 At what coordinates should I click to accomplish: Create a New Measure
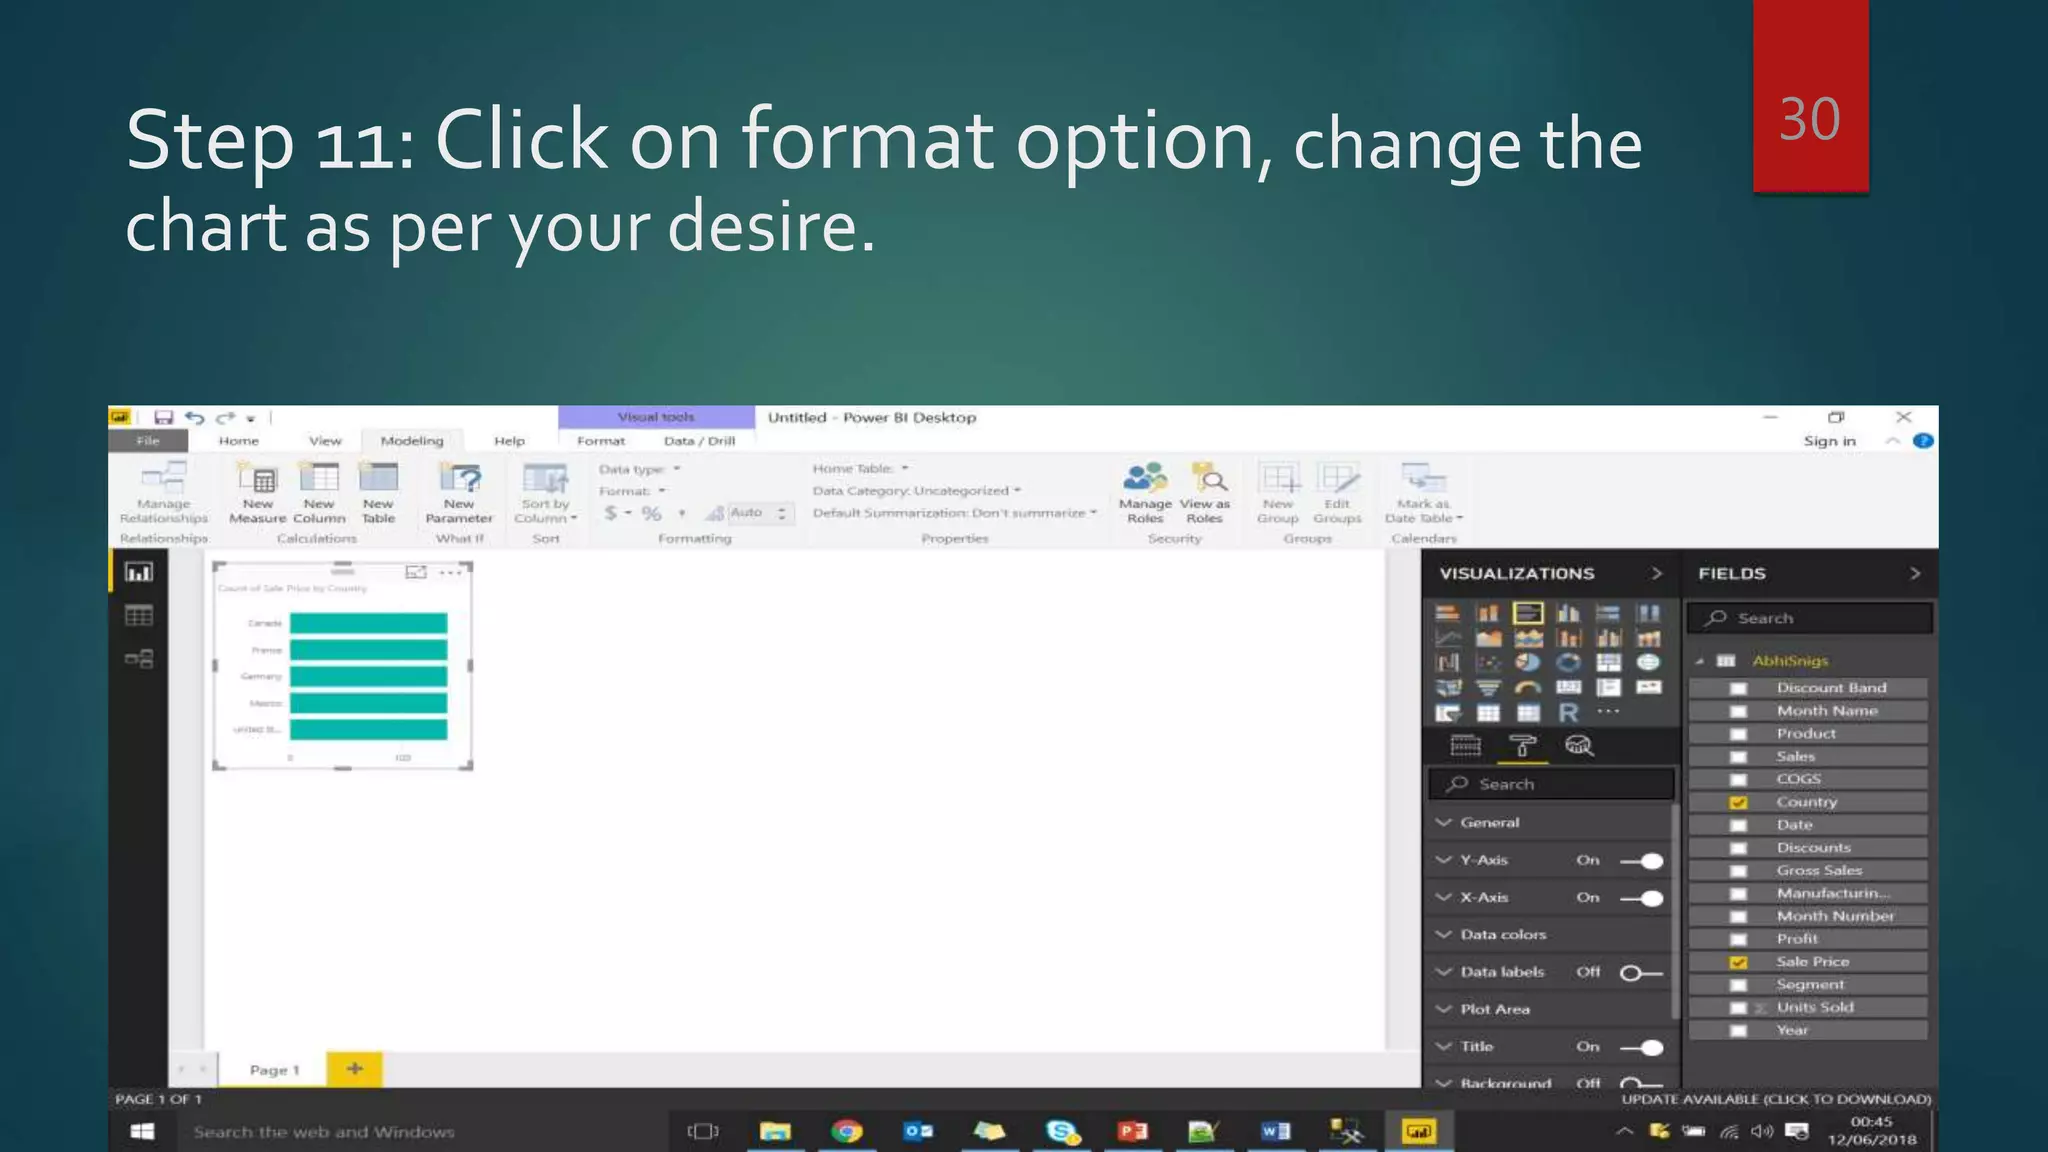[x=258, y=493]
